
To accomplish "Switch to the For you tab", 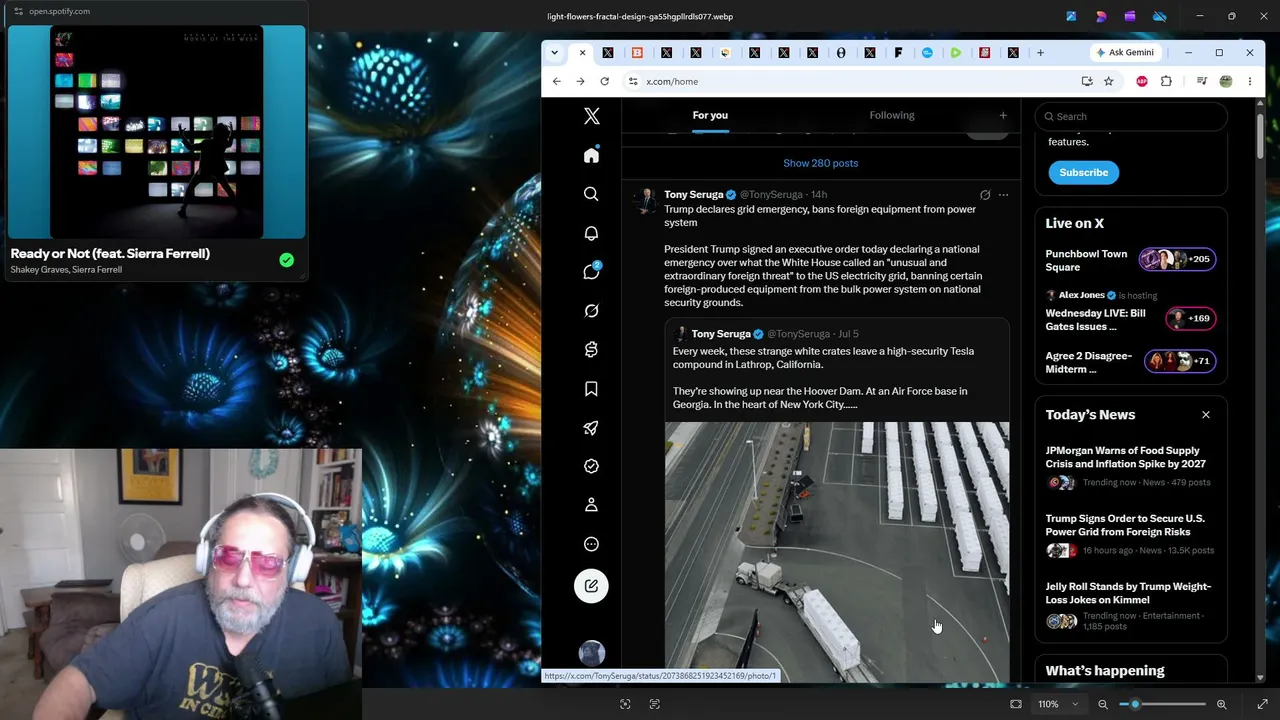I will (x=710, y=116).
